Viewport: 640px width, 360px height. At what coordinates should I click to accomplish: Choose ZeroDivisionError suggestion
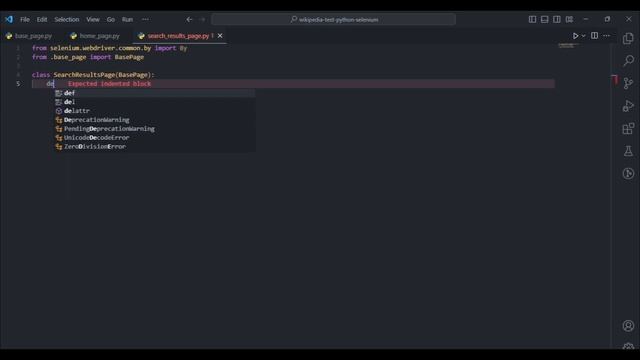[x=155, y=147]
